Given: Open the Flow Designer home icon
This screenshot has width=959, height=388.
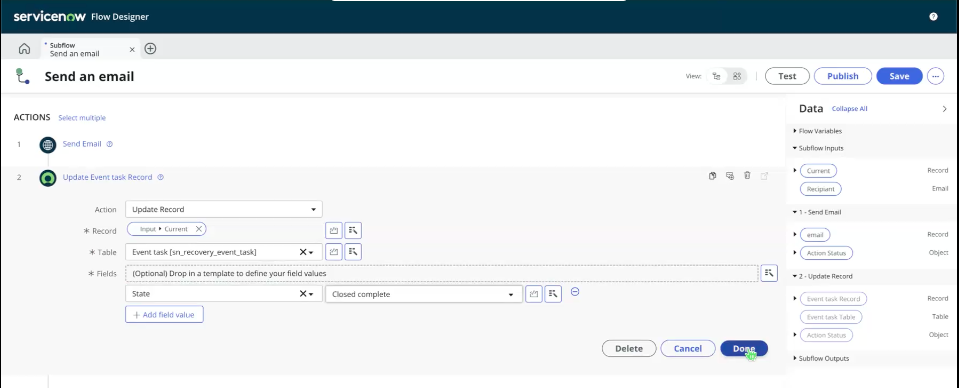Looking at the screenshot, I should click(x=24, y=49).
